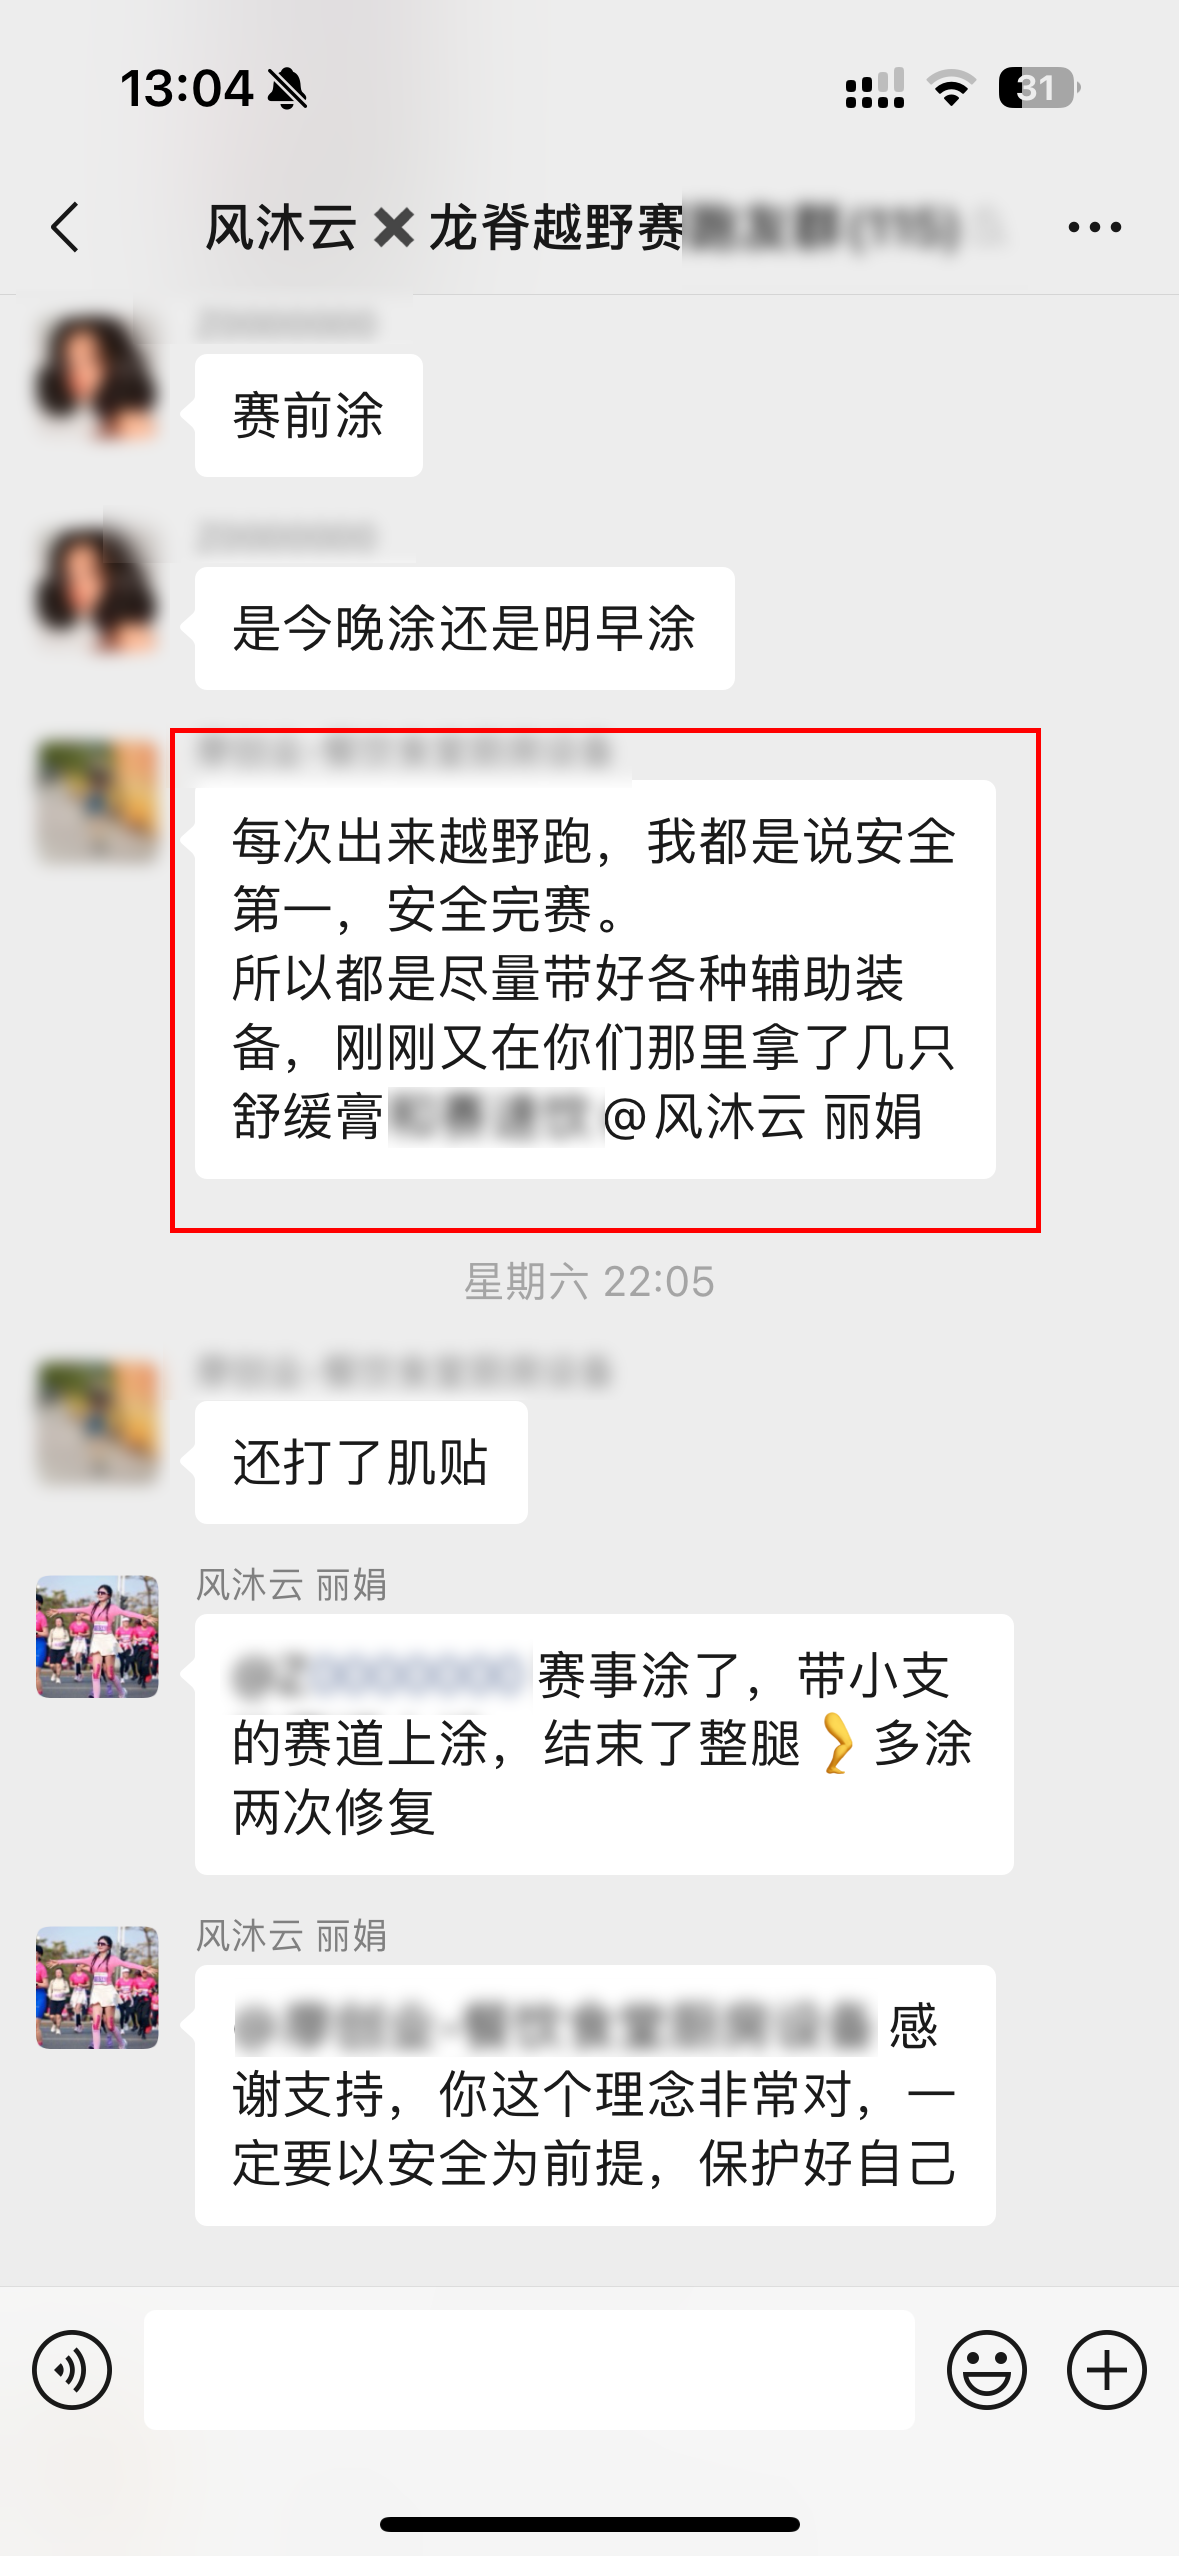The height and width of the screenshot is (2556, 1179).
Task: Tap the 赛前涂 message bubble
Action: pyautogui.click(x=309, y=415)
